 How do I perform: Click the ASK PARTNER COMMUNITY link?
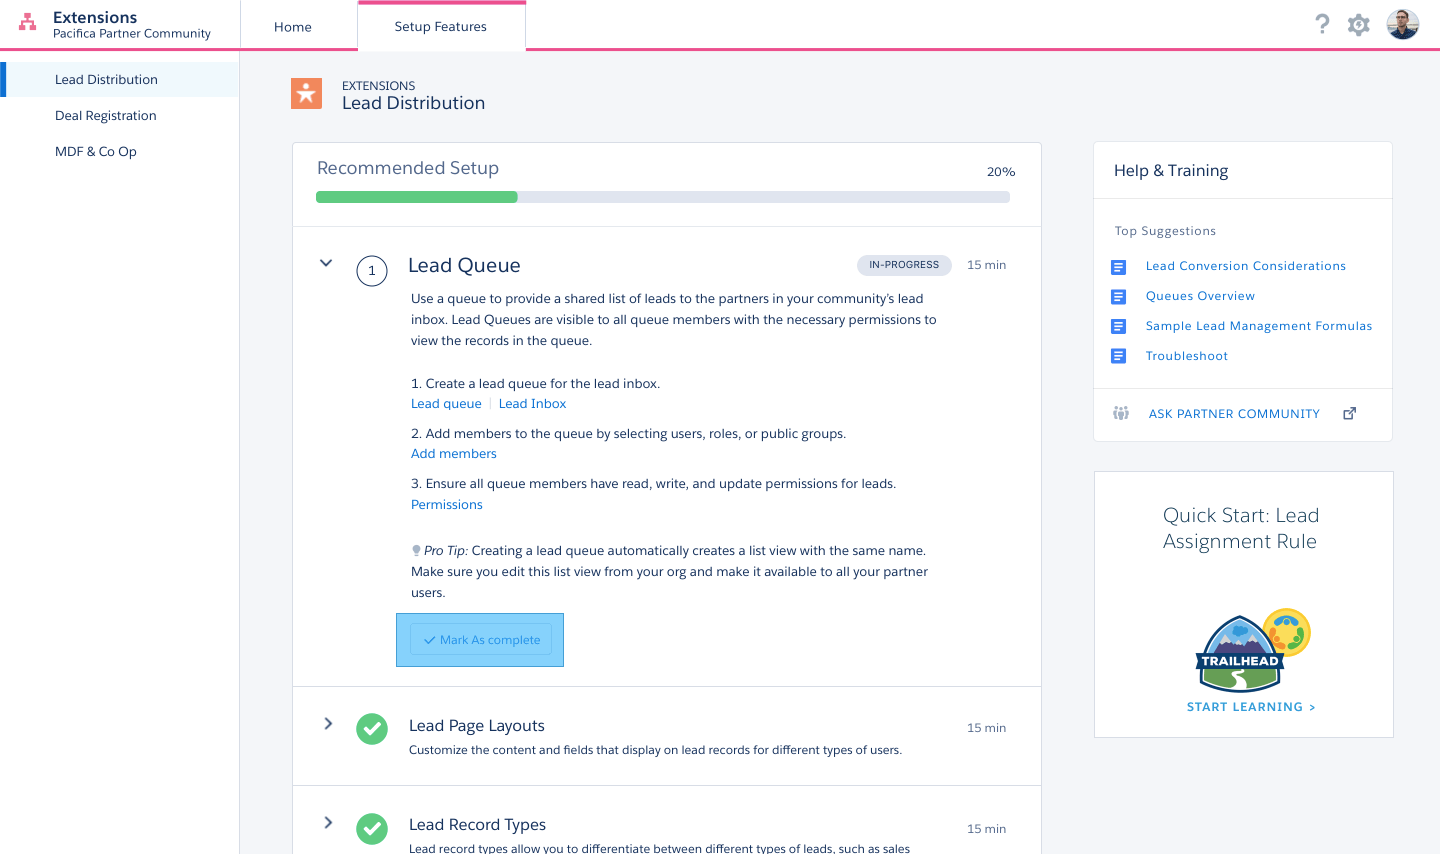[1234, 414]
